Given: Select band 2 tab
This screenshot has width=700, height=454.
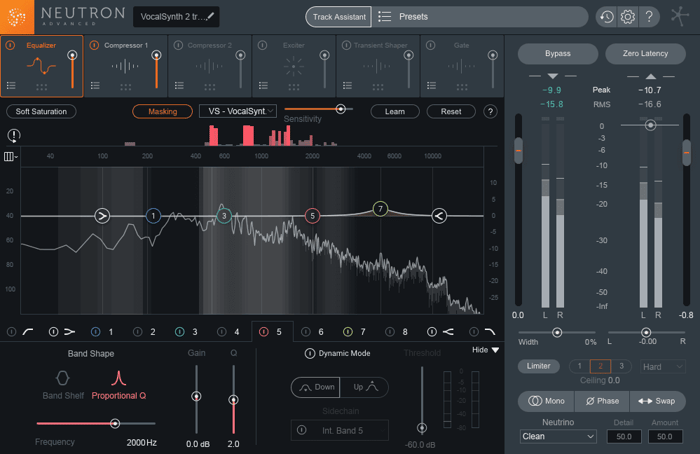Looking at the screenshot, I should pos(146,332).
